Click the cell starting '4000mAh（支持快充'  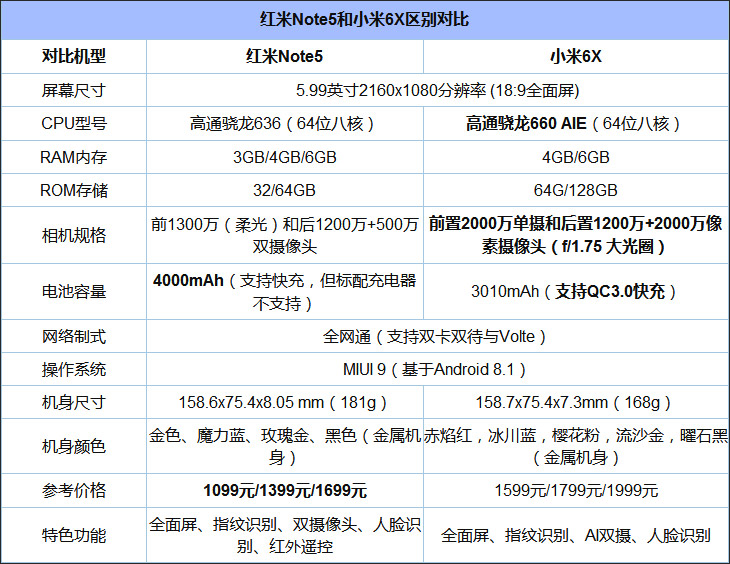pos(284,292)
